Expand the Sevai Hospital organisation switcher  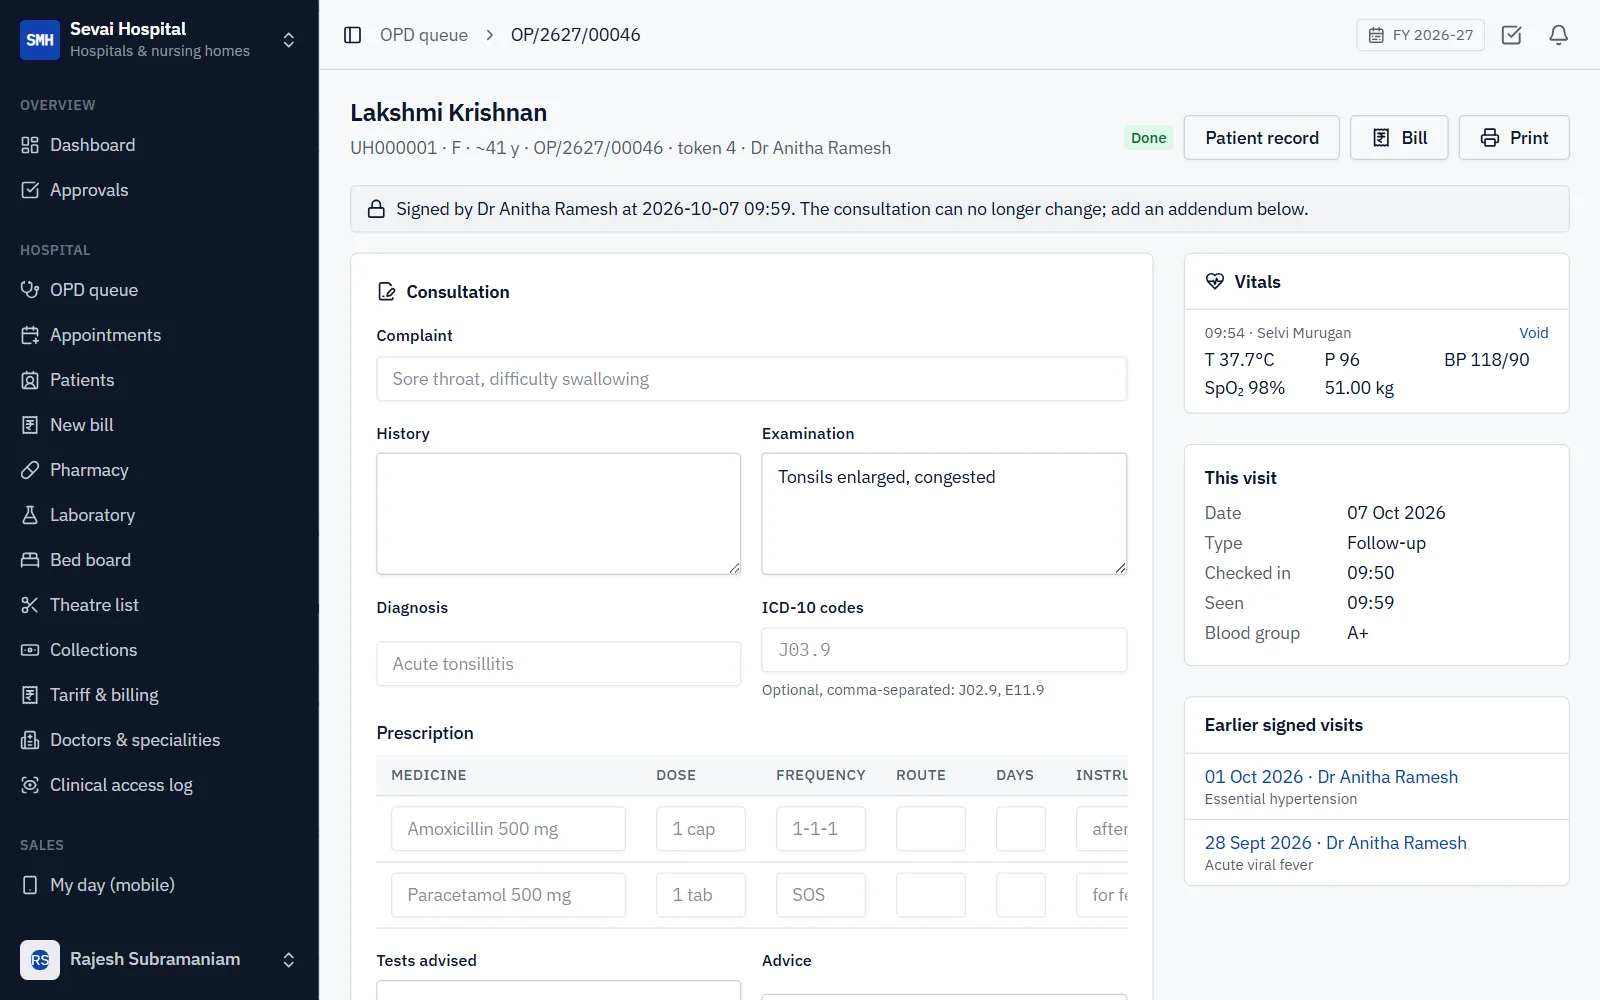[x=288, y=40]
